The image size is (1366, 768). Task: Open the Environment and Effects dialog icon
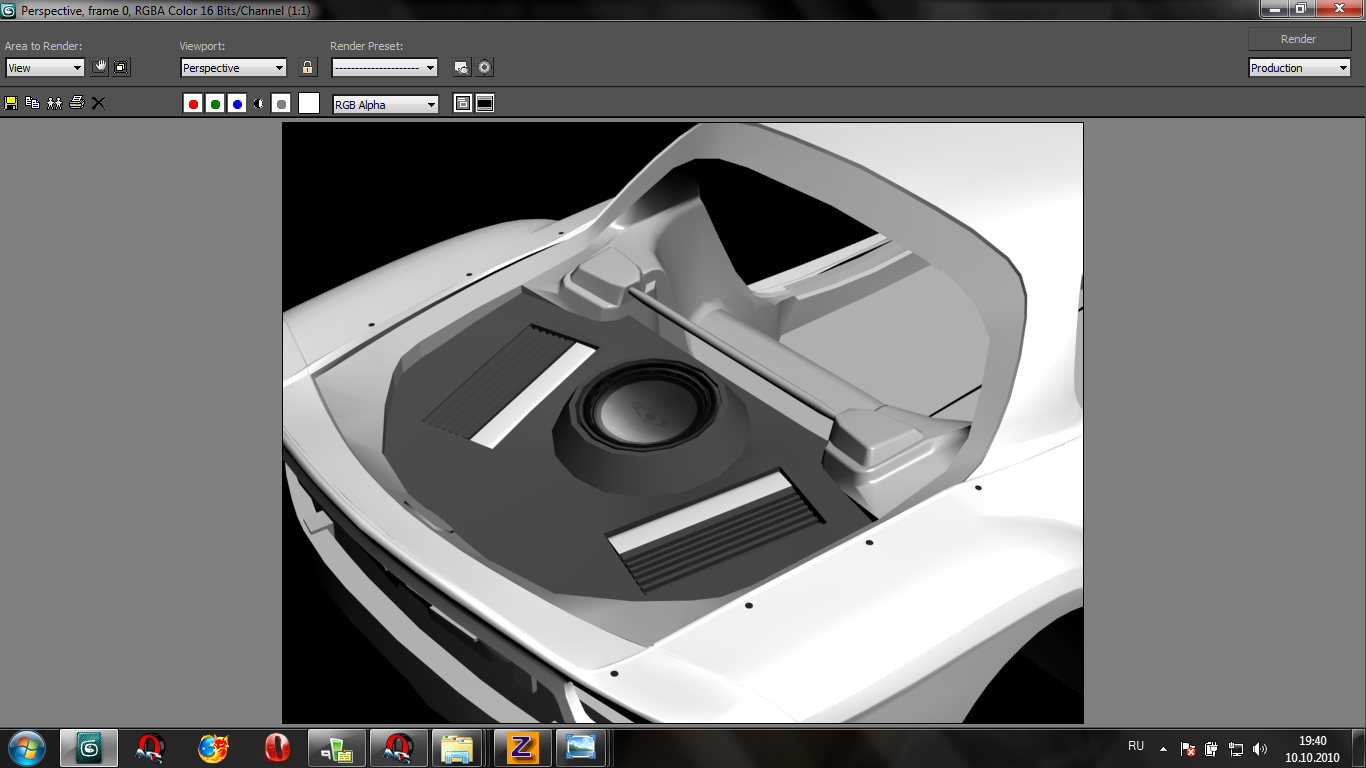[x=485, y=68]
